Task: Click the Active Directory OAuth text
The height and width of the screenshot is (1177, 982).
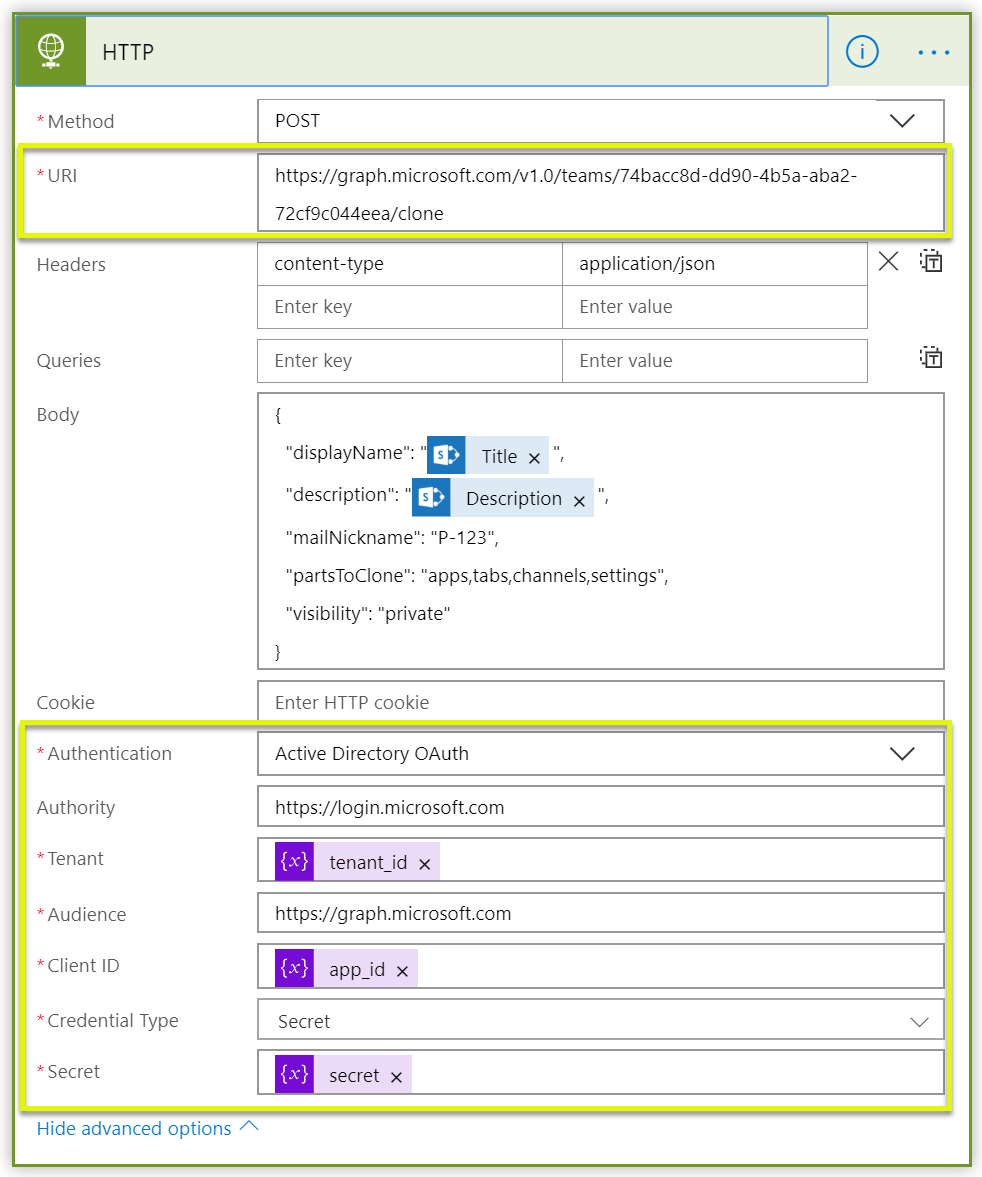Action: pos(372,754)
